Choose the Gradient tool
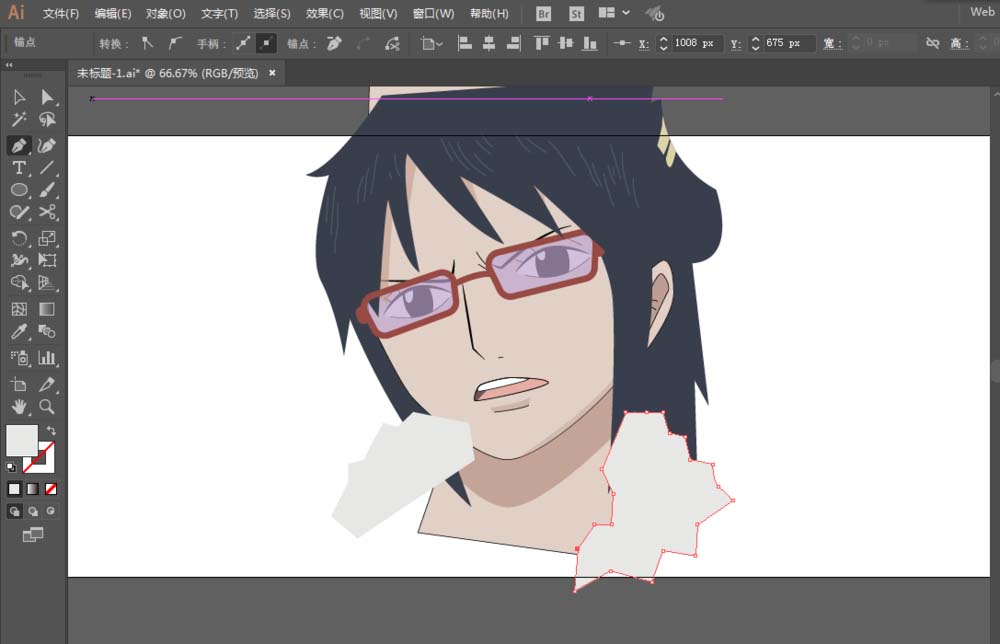Image resolution: width=1000 pixels, height=644 pixels. pos(47,309)
